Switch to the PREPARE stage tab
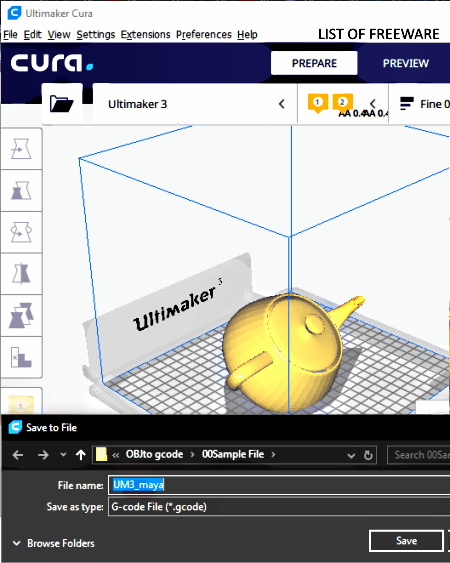 (314, 63)
